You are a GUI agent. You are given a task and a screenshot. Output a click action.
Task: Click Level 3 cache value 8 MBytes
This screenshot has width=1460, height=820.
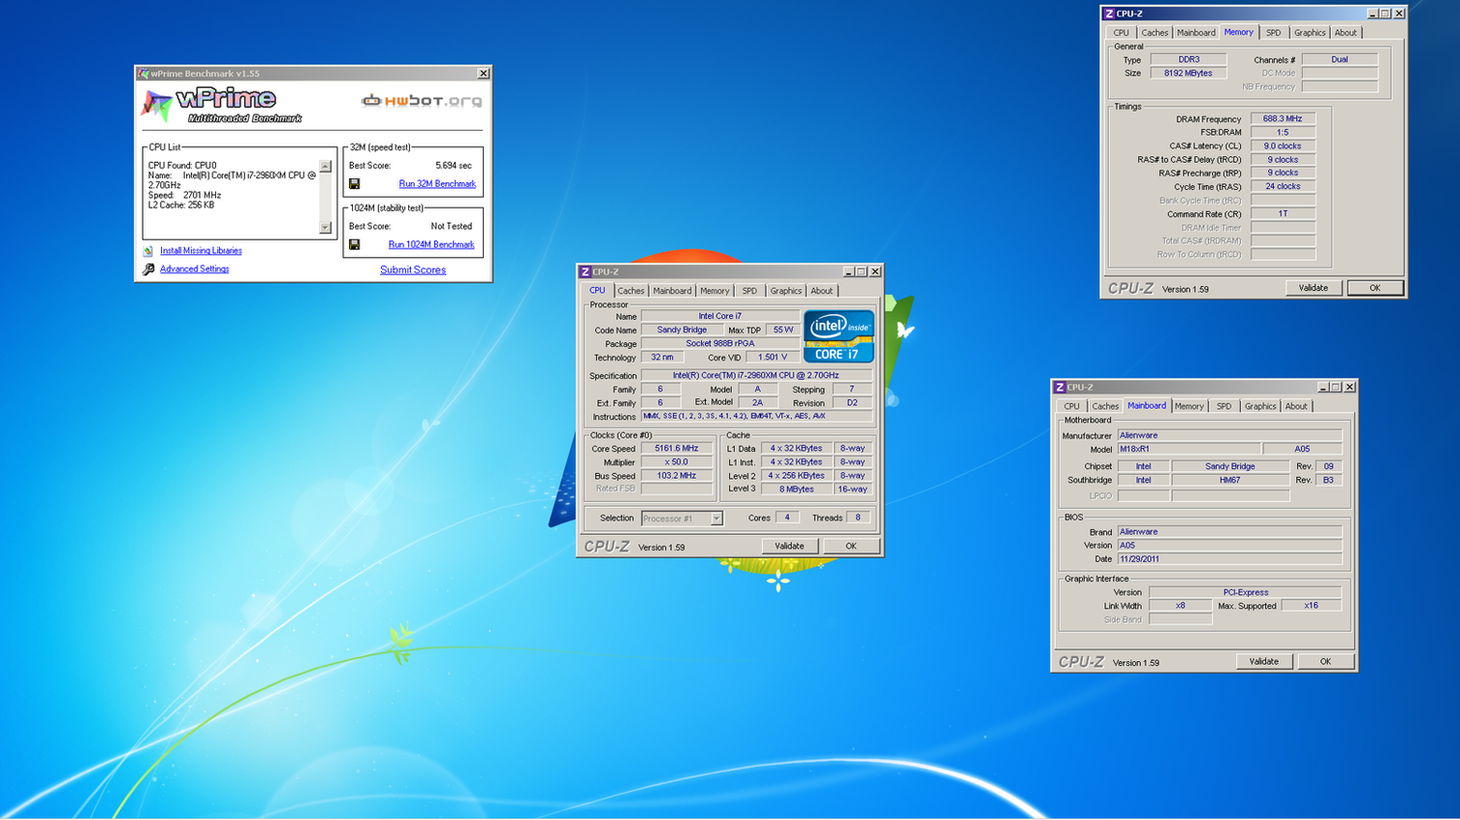(x=796, y=489)
